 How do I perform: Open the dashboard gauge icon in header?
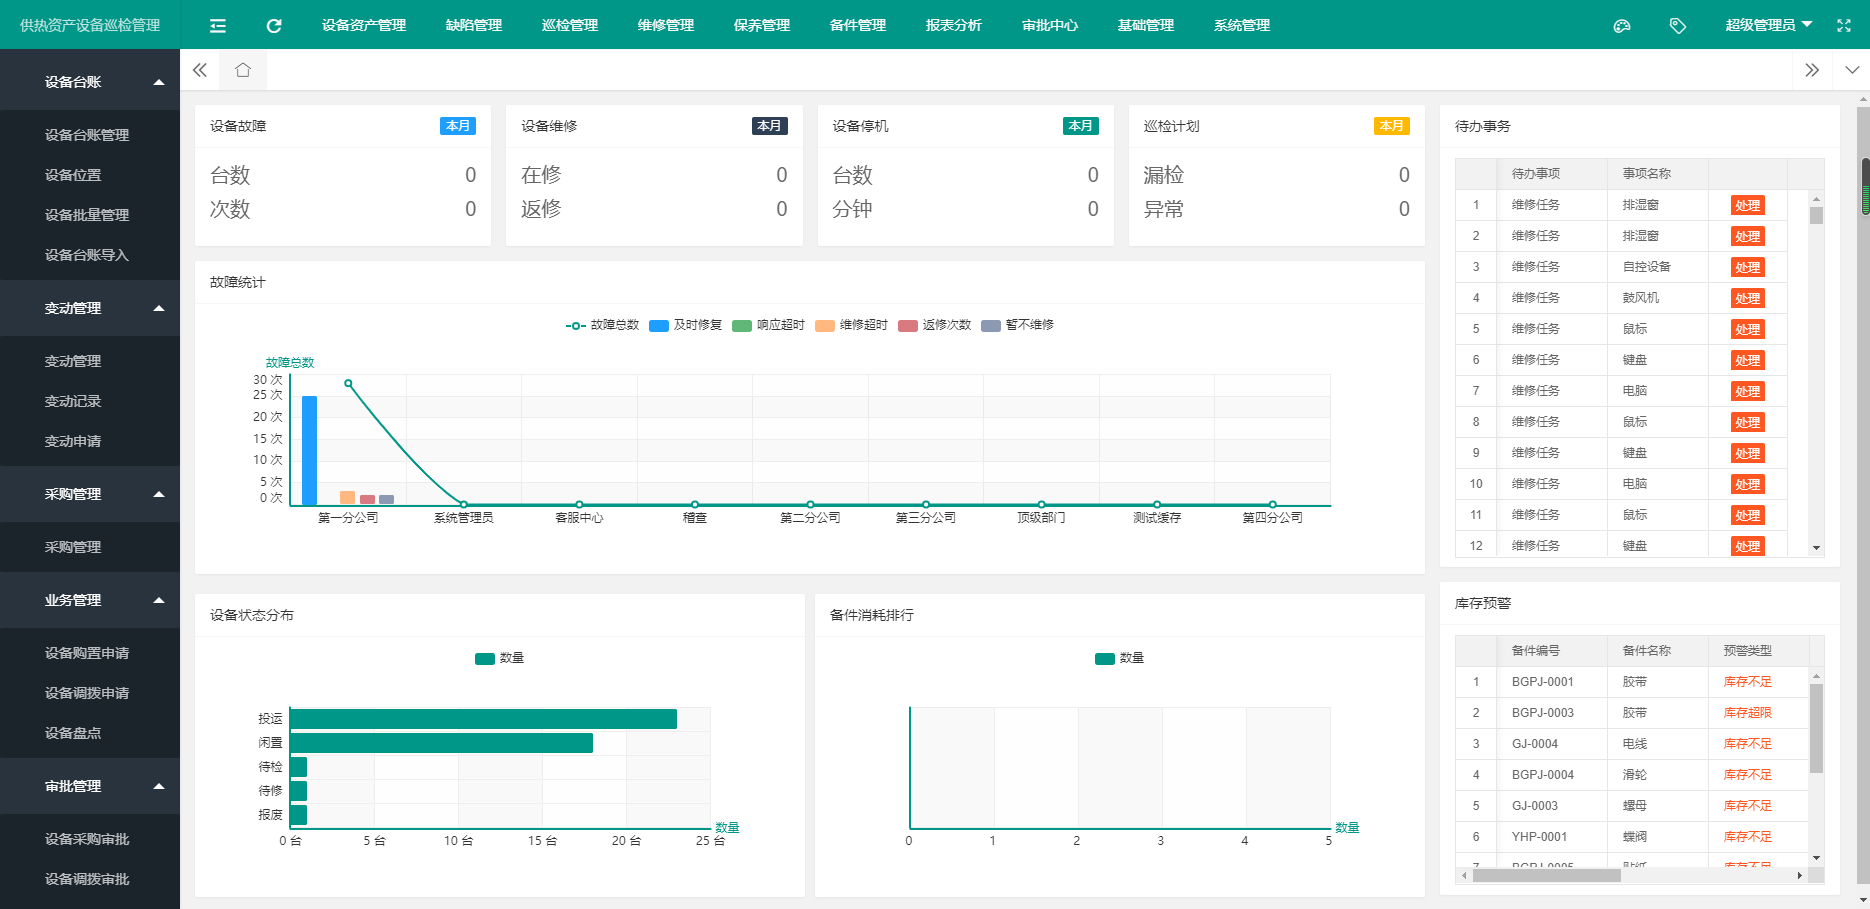1622,26
